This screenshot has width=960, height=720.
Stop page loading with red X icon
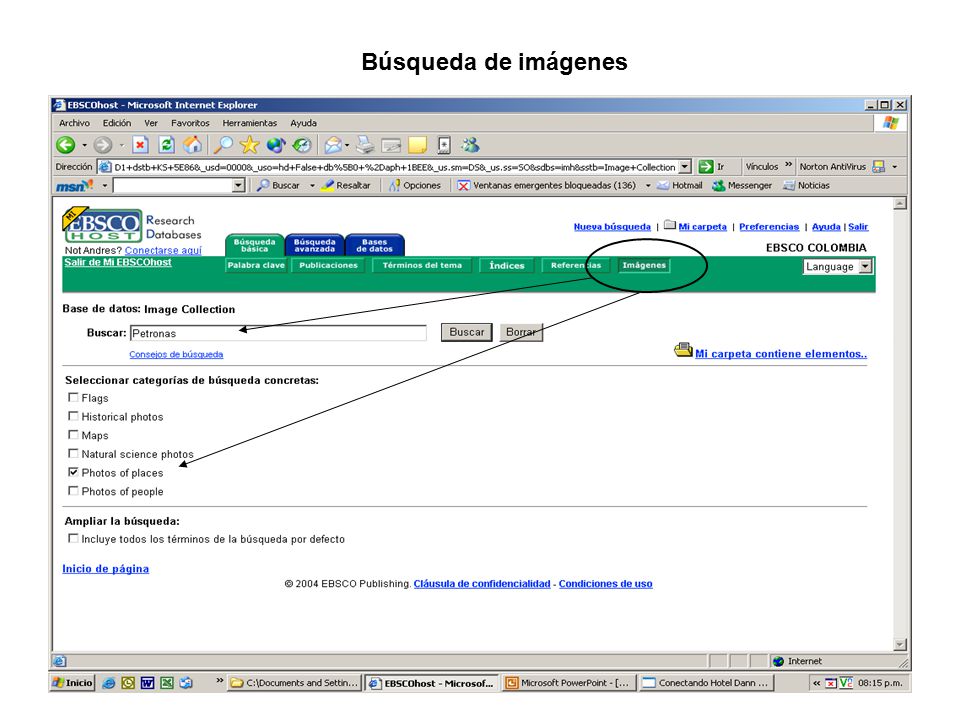click(140, 145)
